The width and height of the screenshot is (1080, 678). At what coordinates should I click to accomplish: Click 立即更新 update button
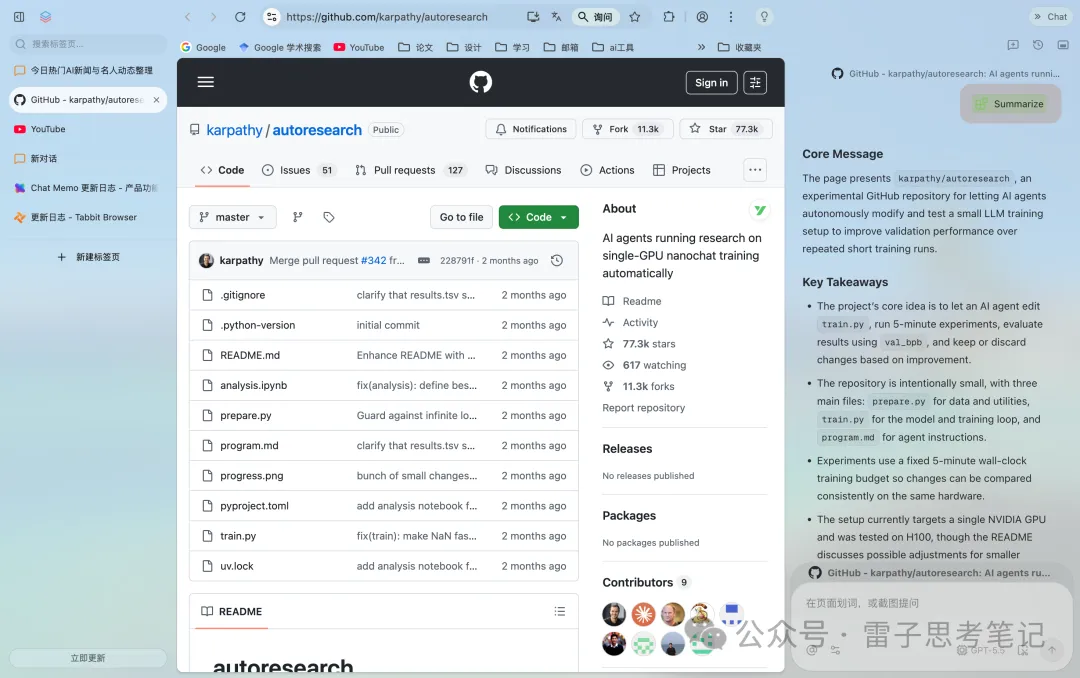click(x=88, y=658)
